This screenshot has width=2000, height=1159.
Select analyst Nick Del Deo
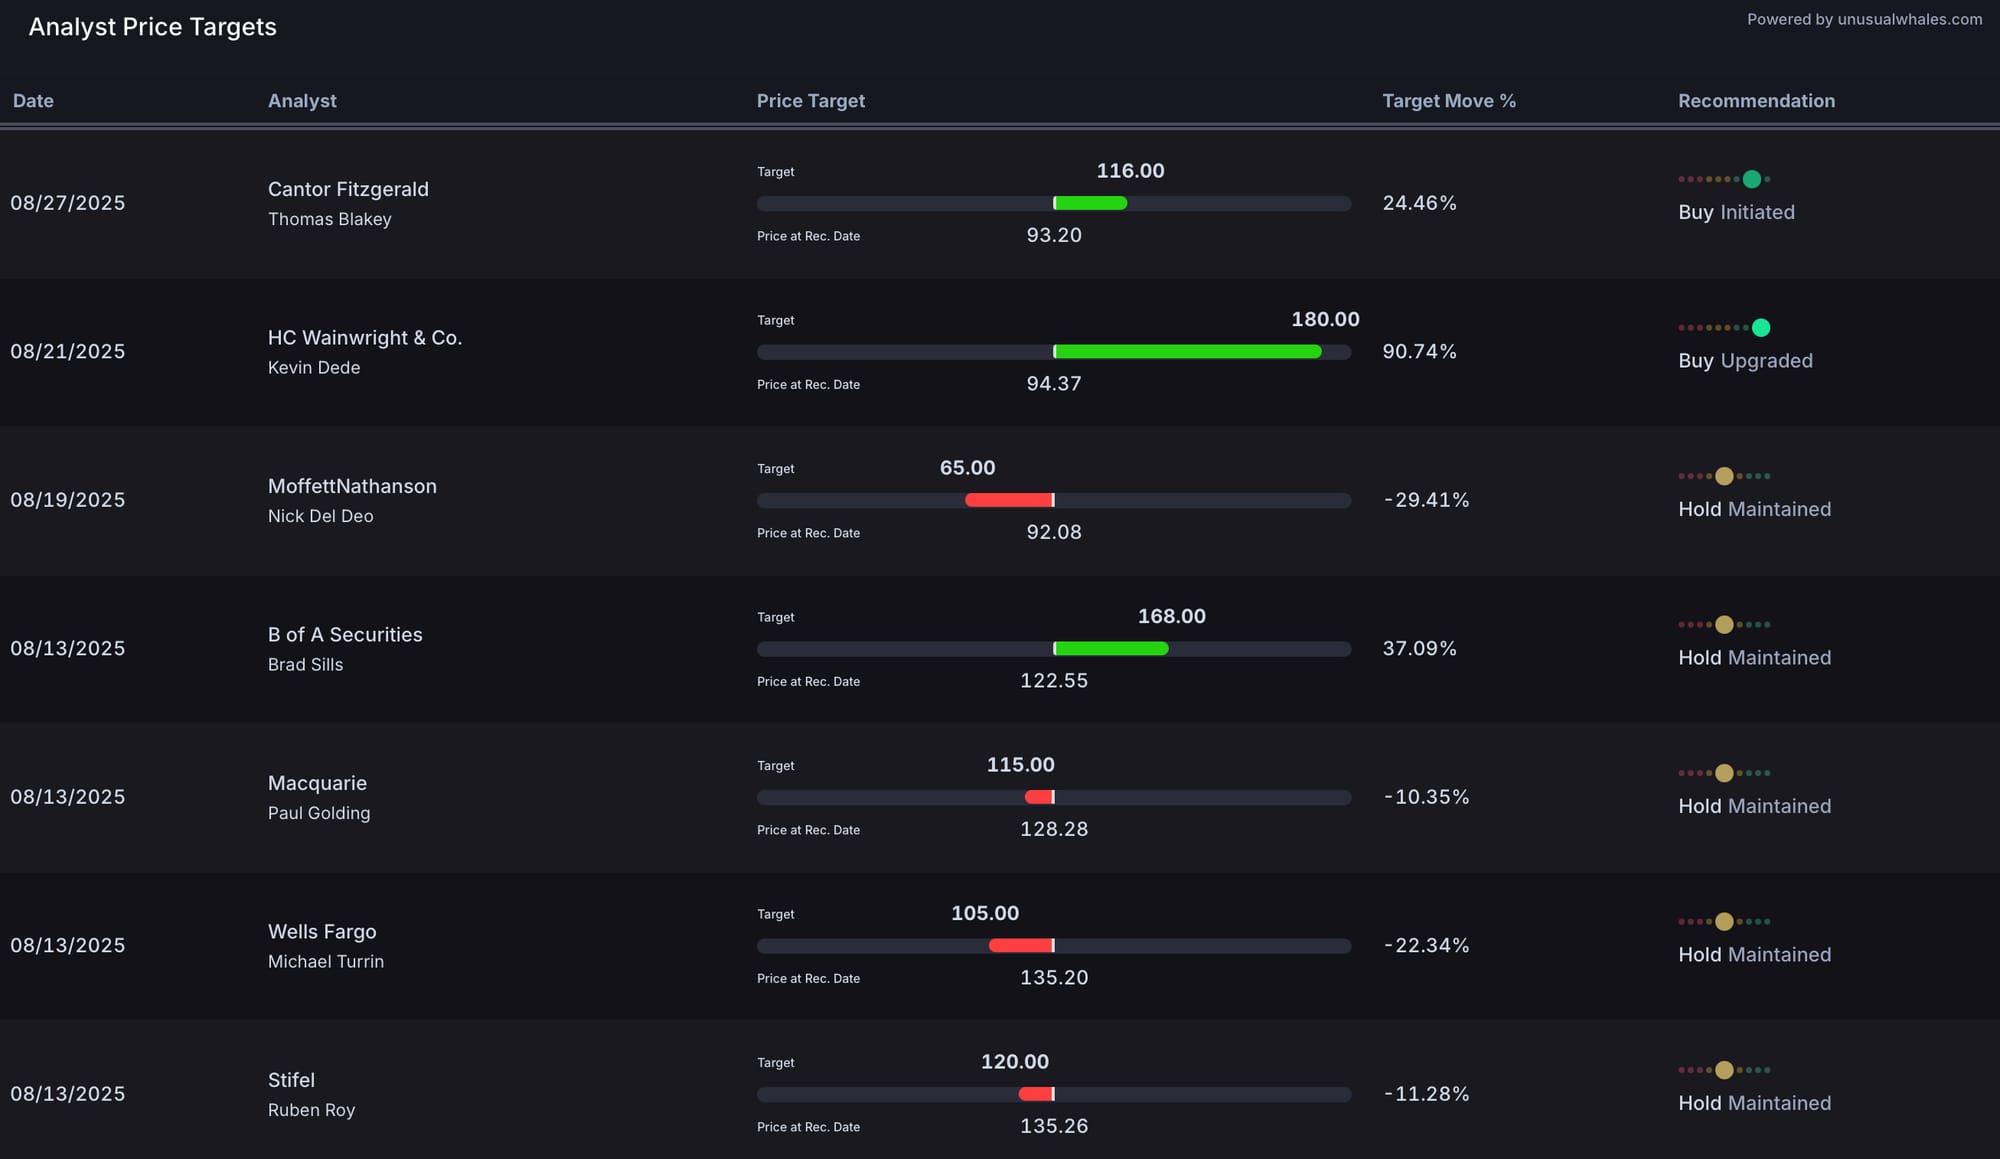pyautogui.click(x=320, y=516)
